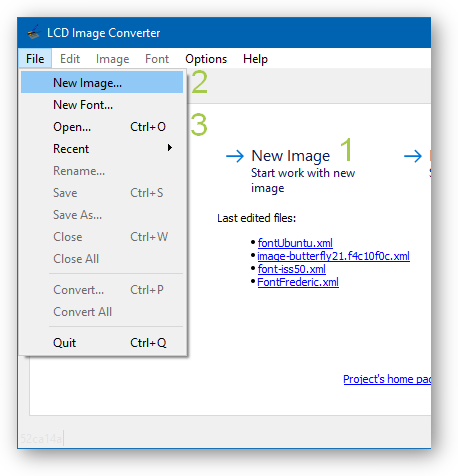Open the Help menu
This screenshot has height=476, width=458.
click(255, 59)
